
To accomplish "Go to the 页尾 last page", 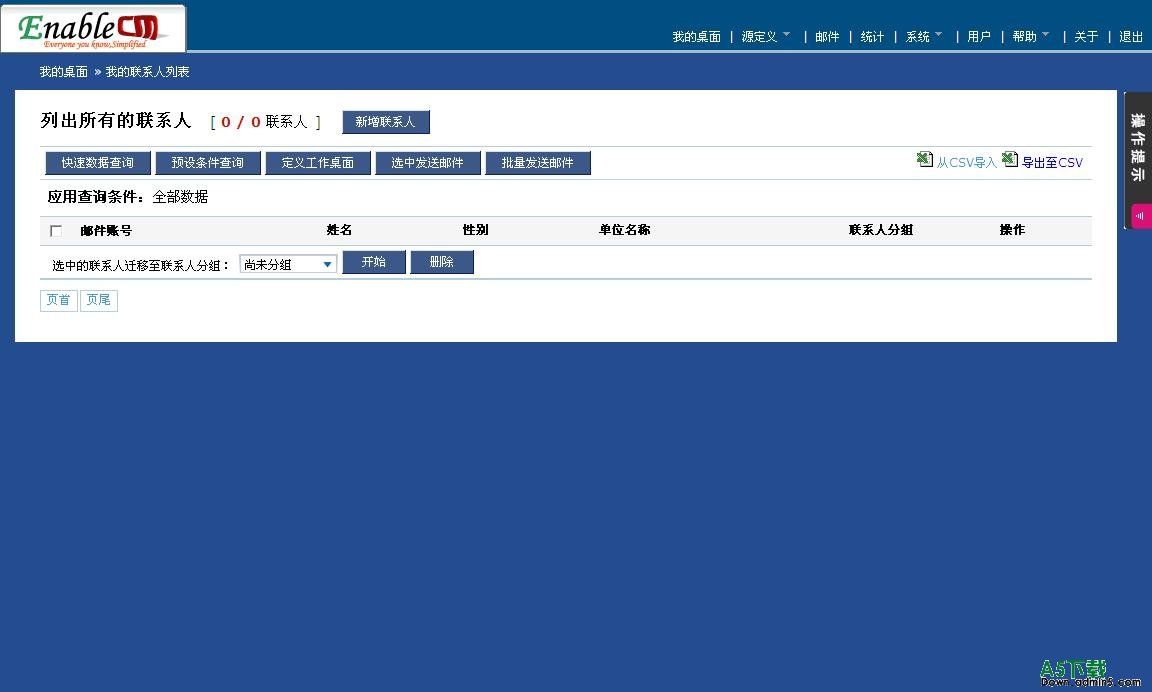I will (98, 300).
